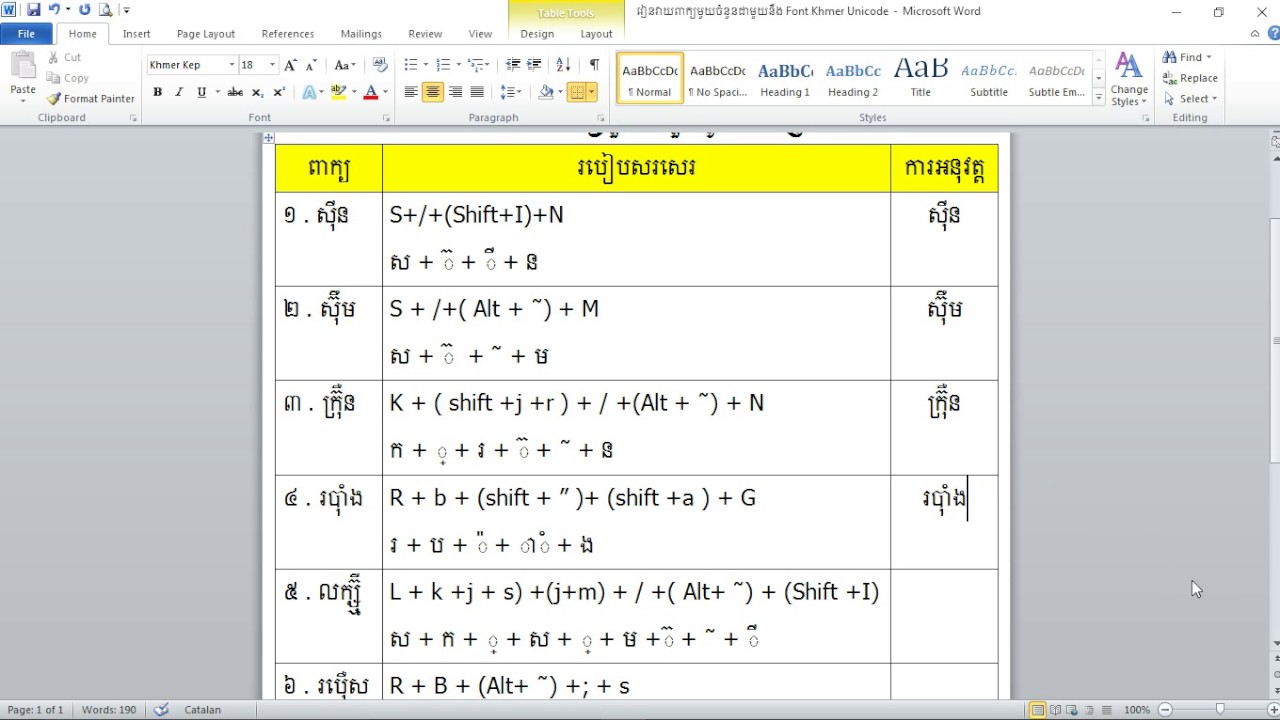Click the Shading paint bucket icon
The image size is (1280, 720).
point(545,92)
